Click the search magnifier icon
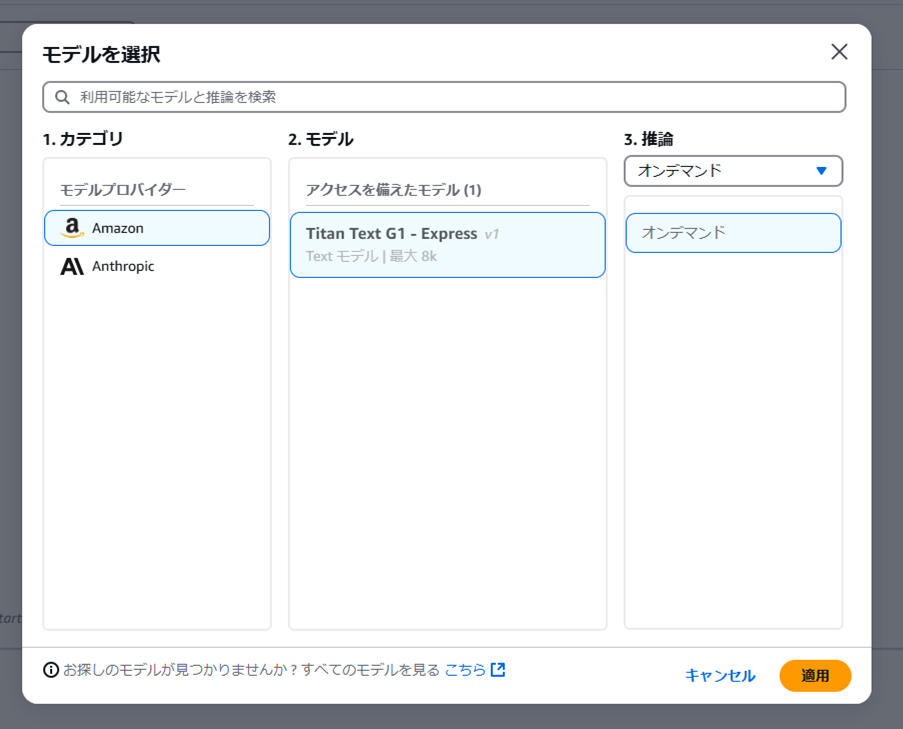Image resolution: width=903 pixels, height=729 pixels. (x=62, y=97)
